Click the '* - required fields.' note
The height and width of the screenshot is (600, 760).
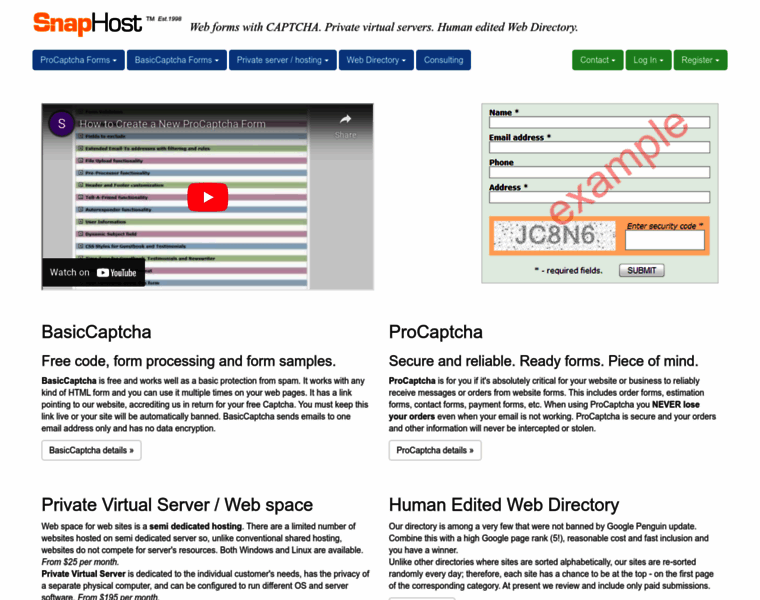click(x=569, y=270)
